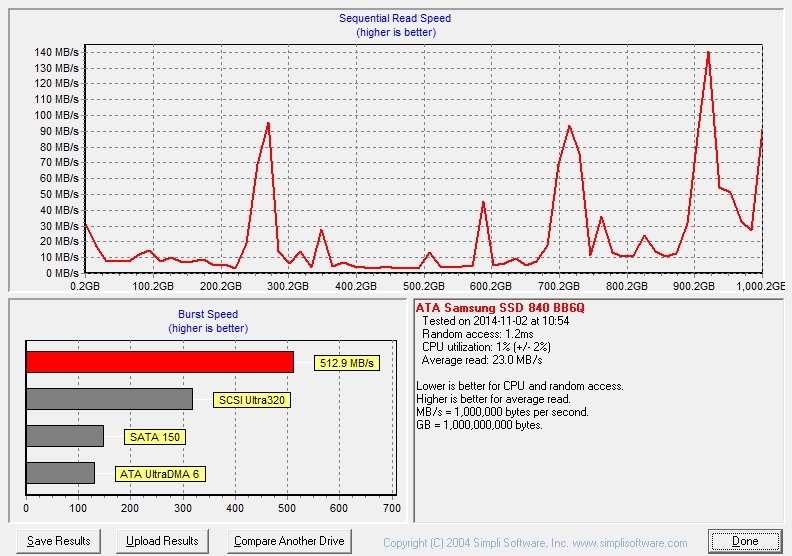Click the copyright Simpli Software text
Image resolution: width=792 pixels, height=556 pixels.
(535, 543)
